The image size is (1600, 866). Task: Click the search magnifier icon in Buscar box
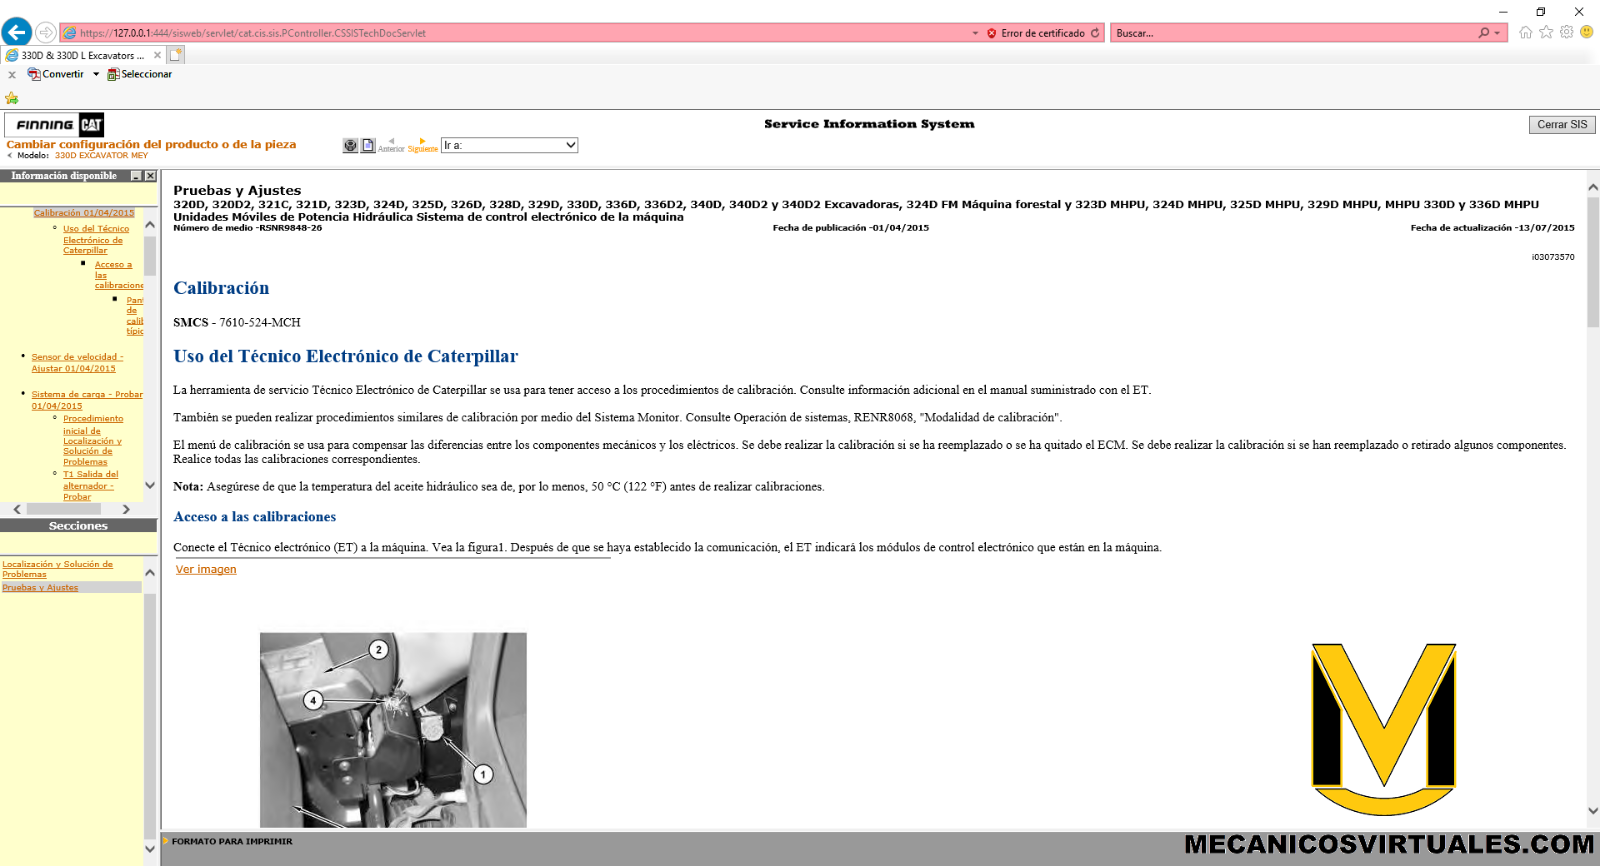[x=1484, y=33]
